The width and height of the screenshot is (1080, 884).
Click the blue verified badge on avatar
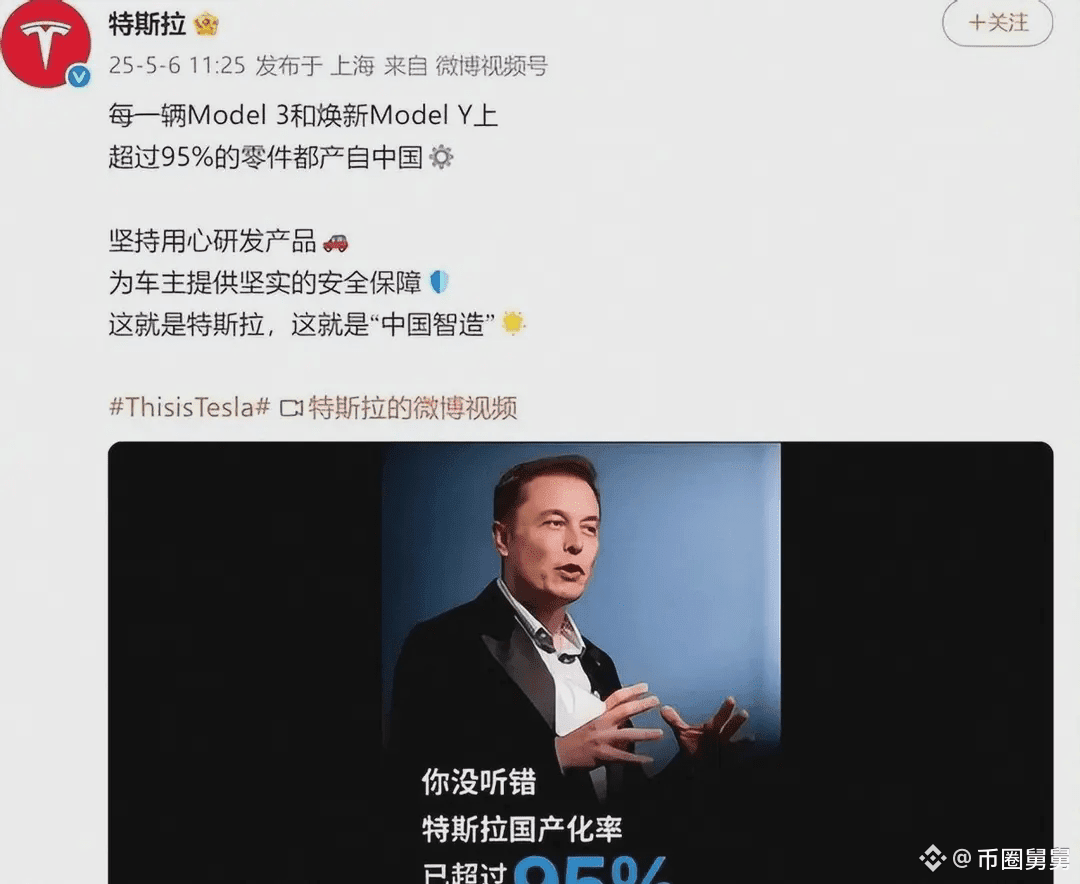(79, 76)
